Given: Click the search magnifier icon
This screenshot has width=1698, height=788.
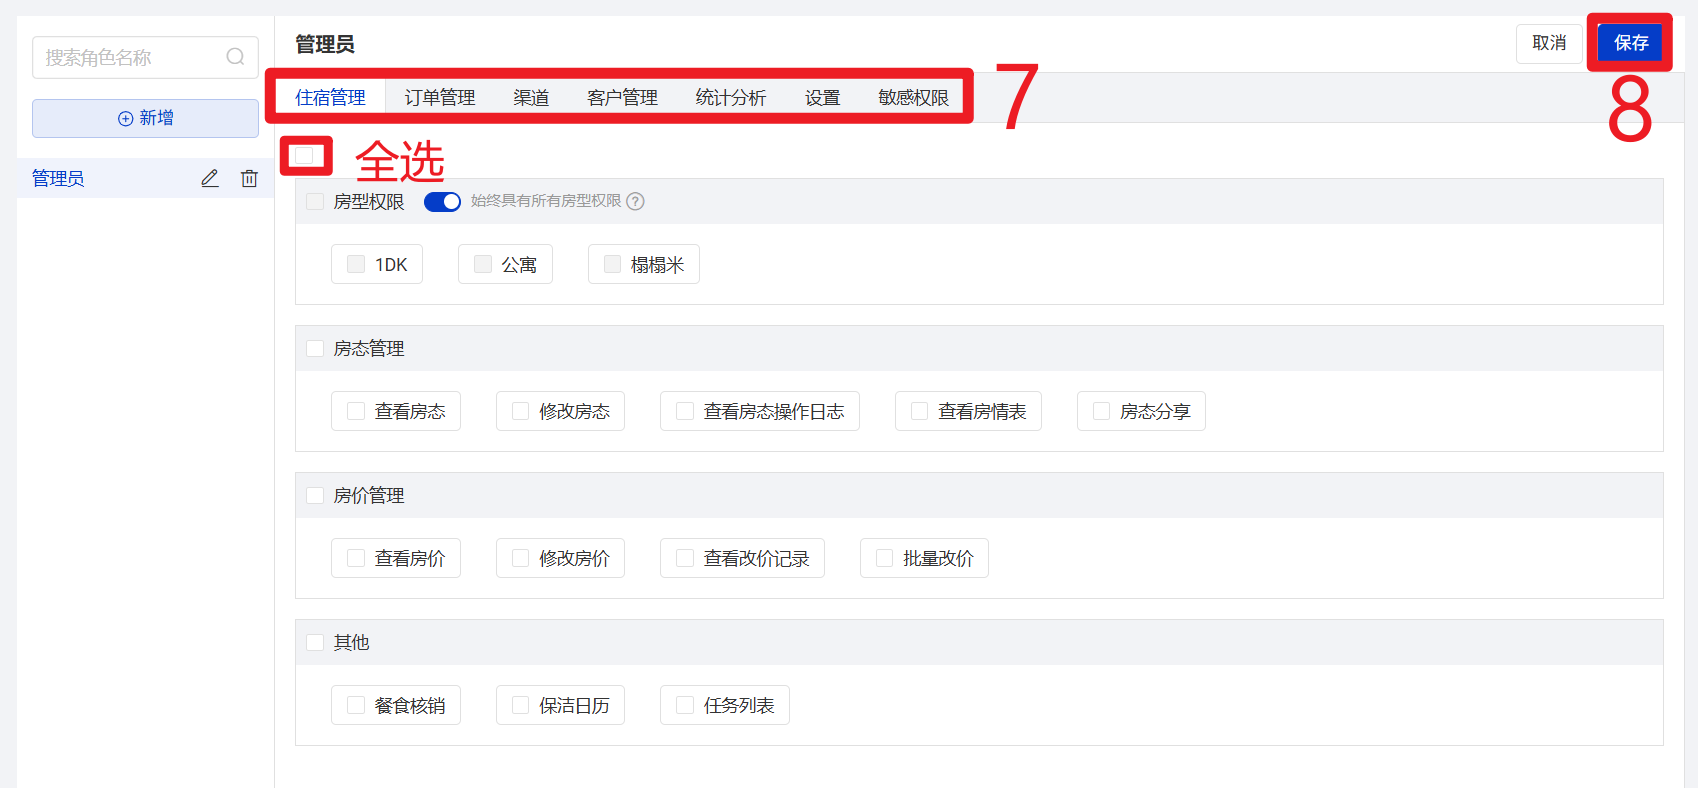Looking at the screenshot, I should 235,57.
